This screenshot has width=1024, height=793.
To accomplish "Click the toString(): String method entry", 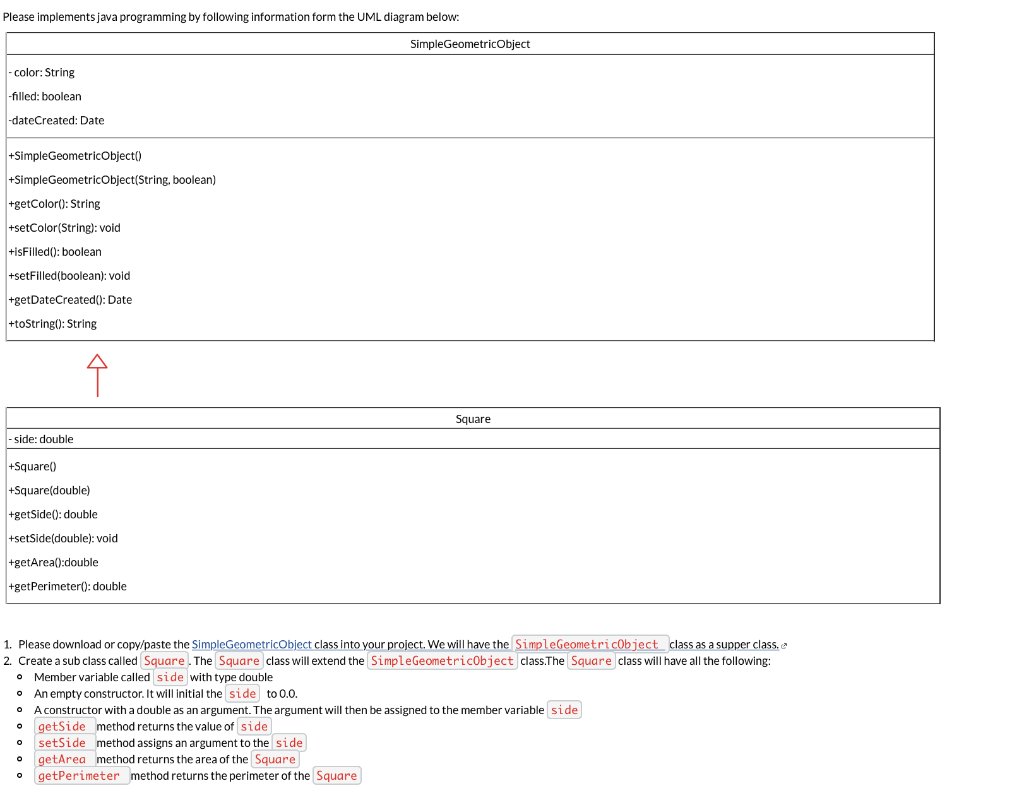I will click(x=51, y=323).
